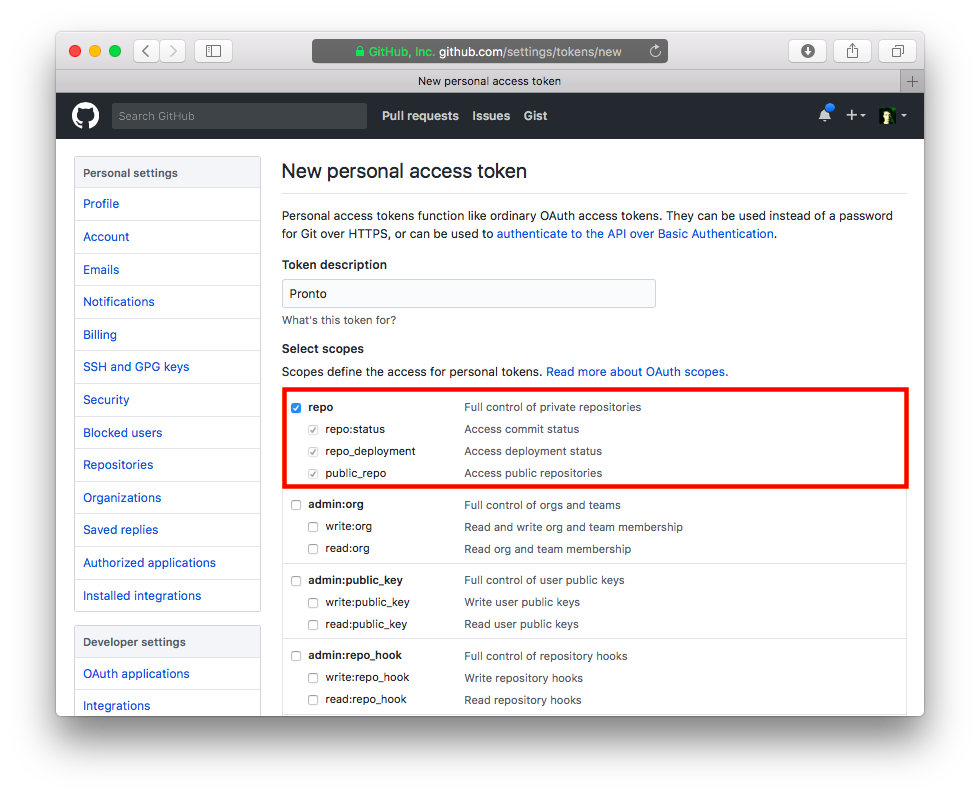Click the GitHub Octocat logo
Screen dimensions: 980x796
tap(85, 116)
